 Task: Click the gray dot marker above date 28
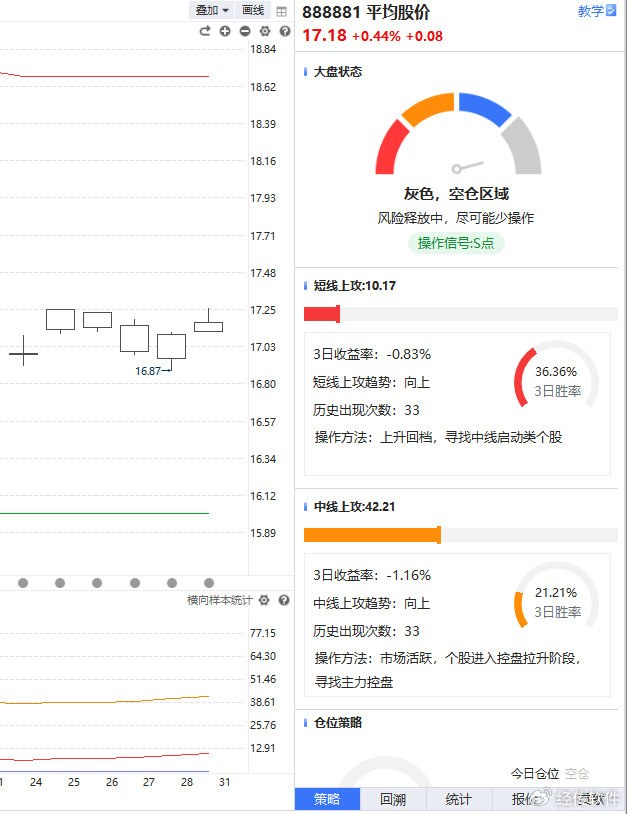(x=172, y=583)
